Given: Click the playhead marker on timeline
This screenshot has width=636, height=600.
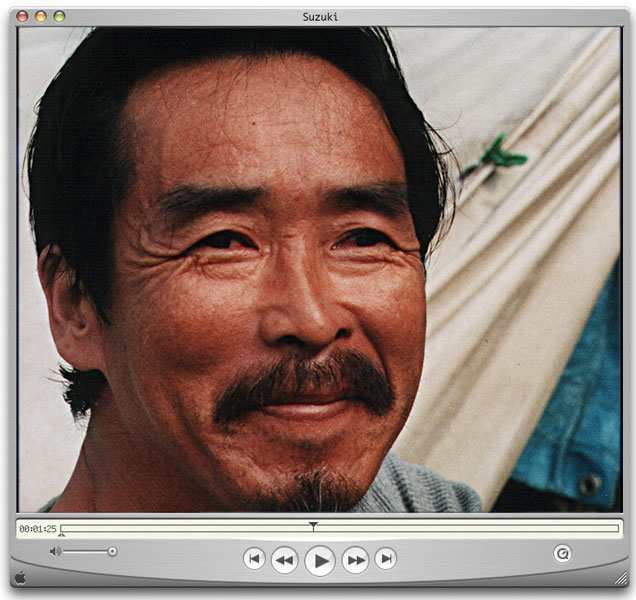Looking at the screenshot, I should coord(313,526).
